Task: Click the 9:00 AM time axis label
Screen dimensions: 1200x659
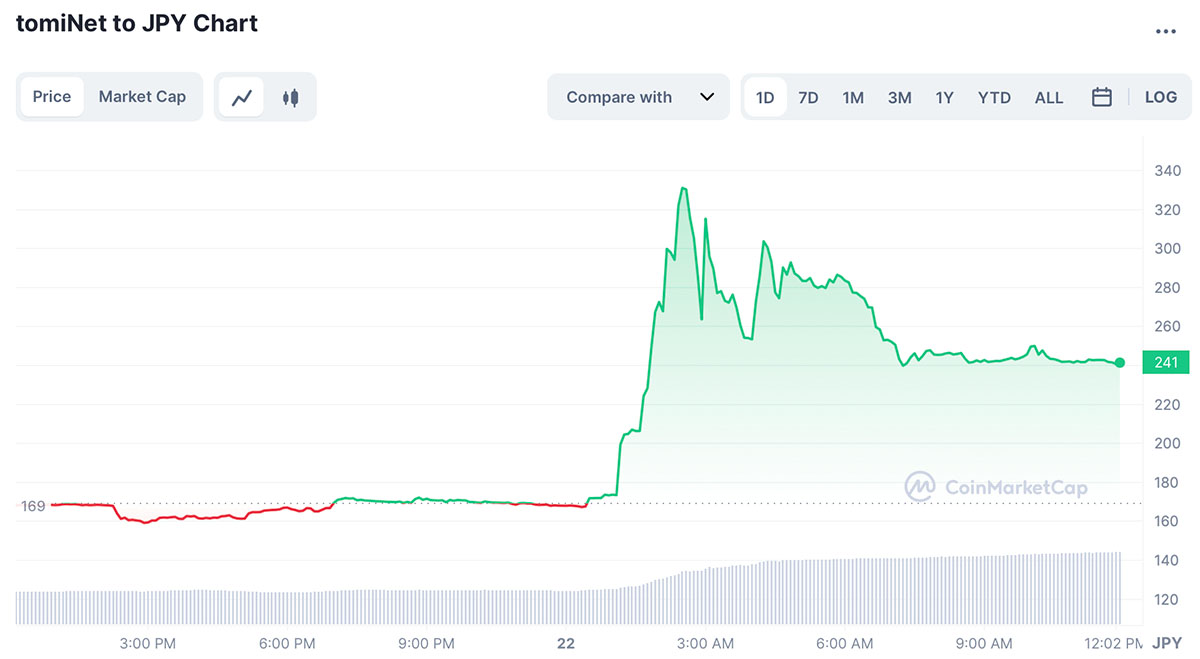Action: tap(985, 643)
